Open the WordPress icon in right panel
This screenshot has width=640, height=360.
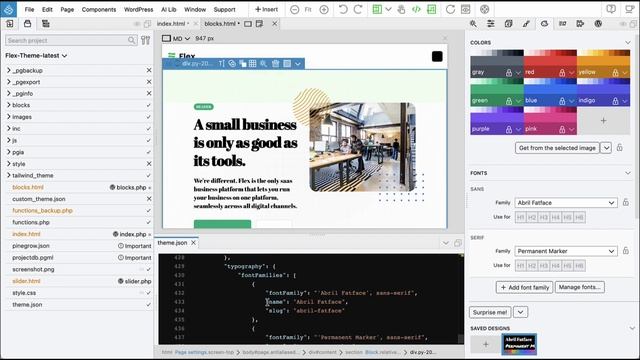(x=598, y=24)
